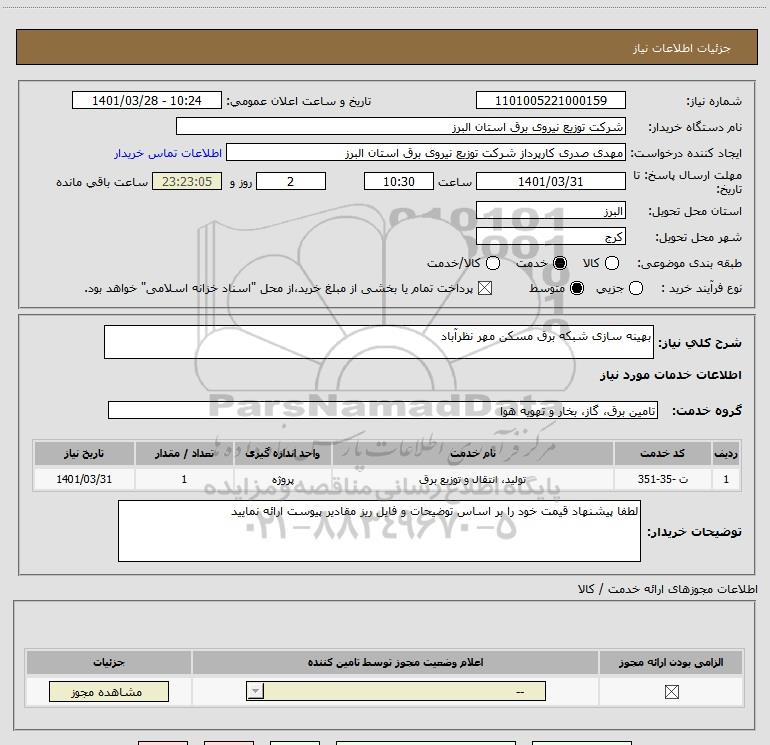
Task: Toggle the mandatory permit checkbox
Action: tap(671, 692)
